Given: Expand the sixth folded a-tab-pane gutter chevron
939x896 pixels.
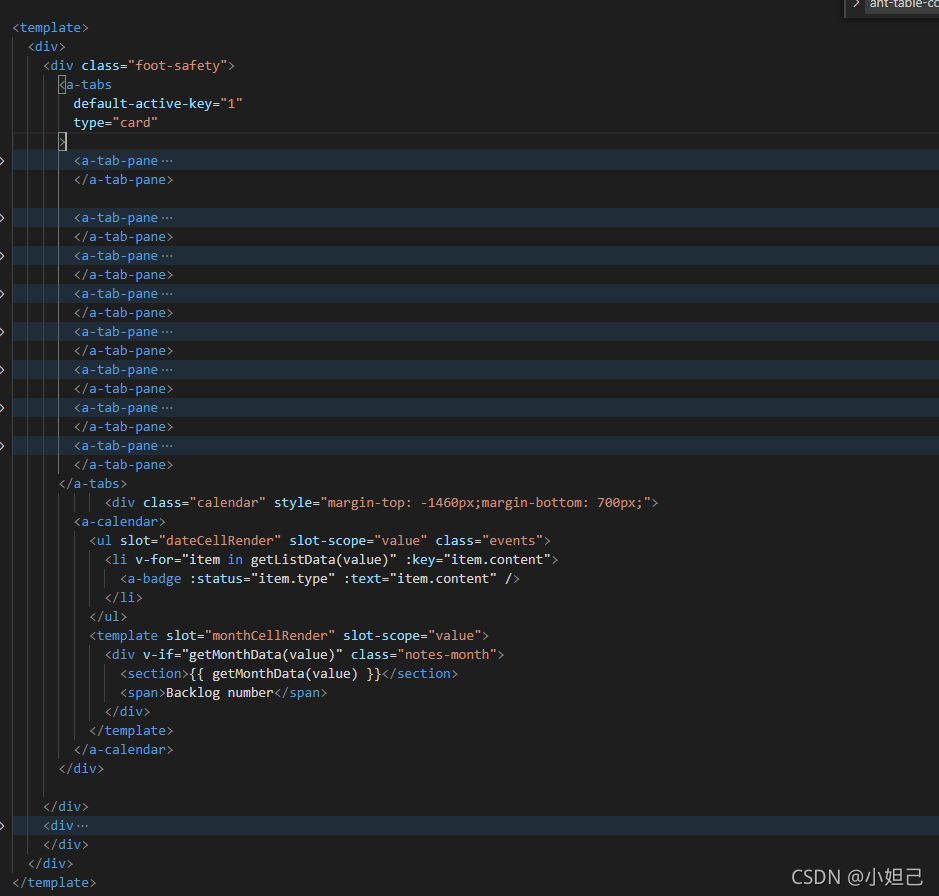Looking at the screenshot, I should coord(2,370).
